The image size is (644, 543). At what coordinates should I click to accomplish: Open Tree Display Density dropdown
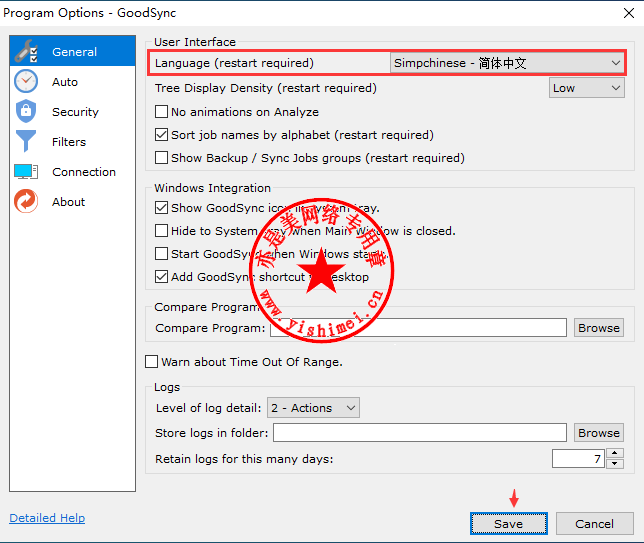point(586,88)
